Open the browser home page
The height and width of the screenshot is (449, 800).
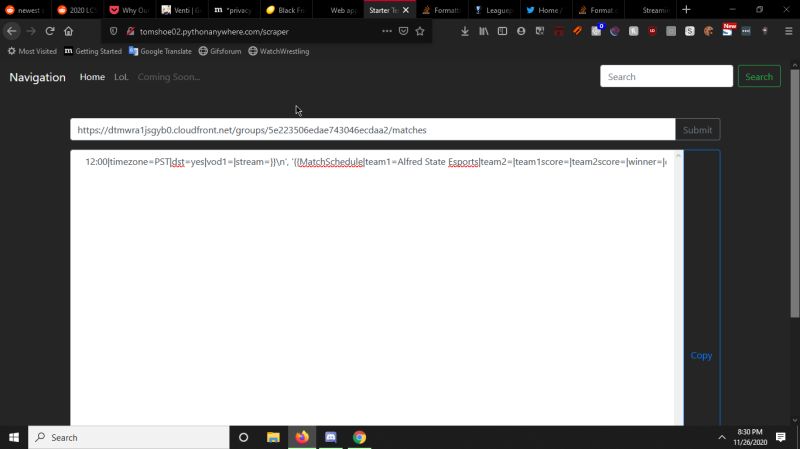[x=68, y=31]
